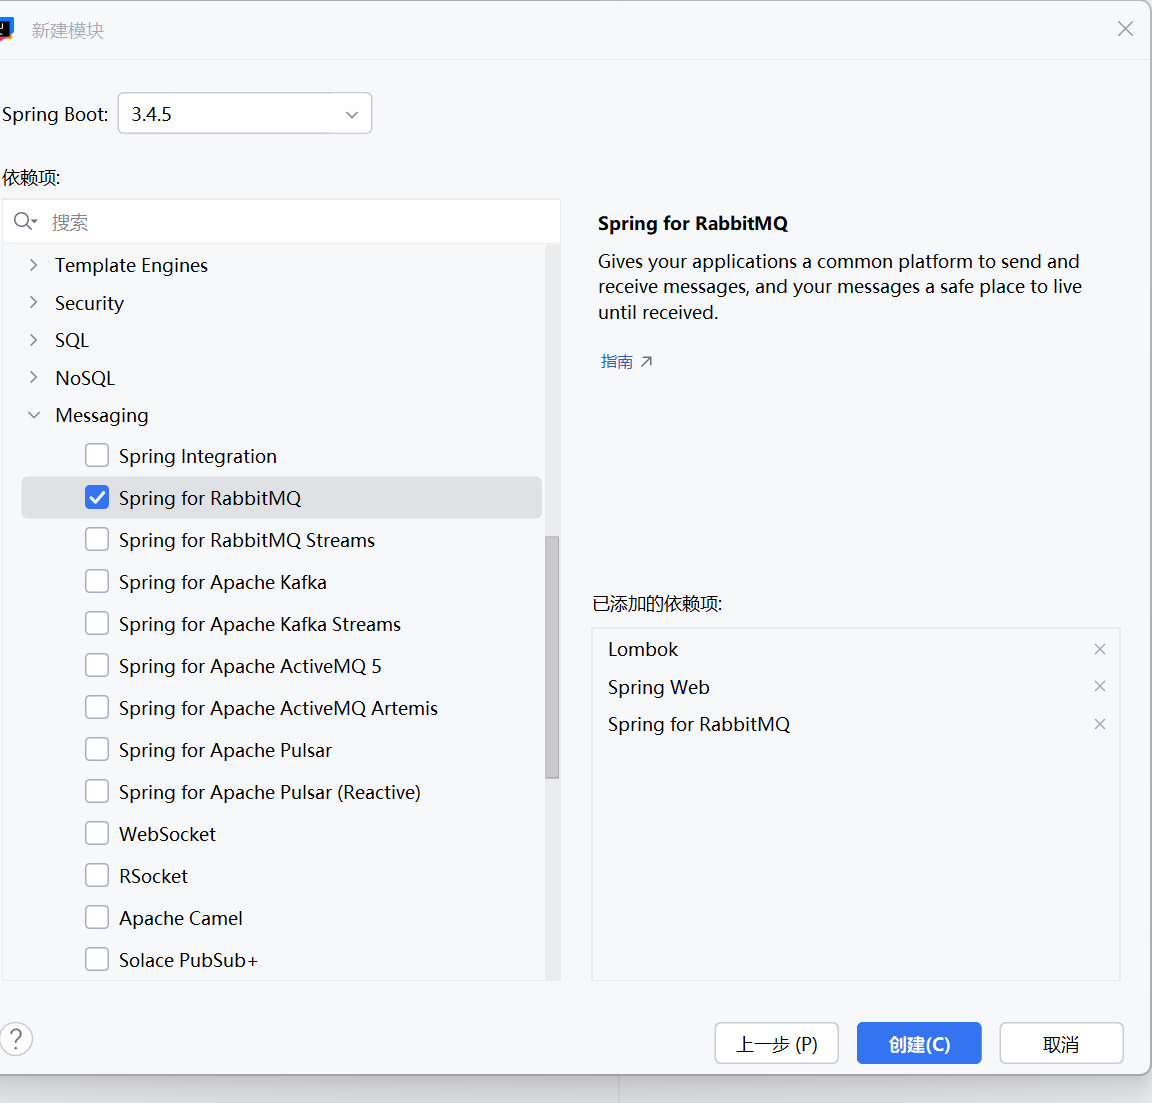This screenshot has height=1103, width=1152.
Task: Click the dependency list scrollbar thumb
Action: tap(552, 657)
